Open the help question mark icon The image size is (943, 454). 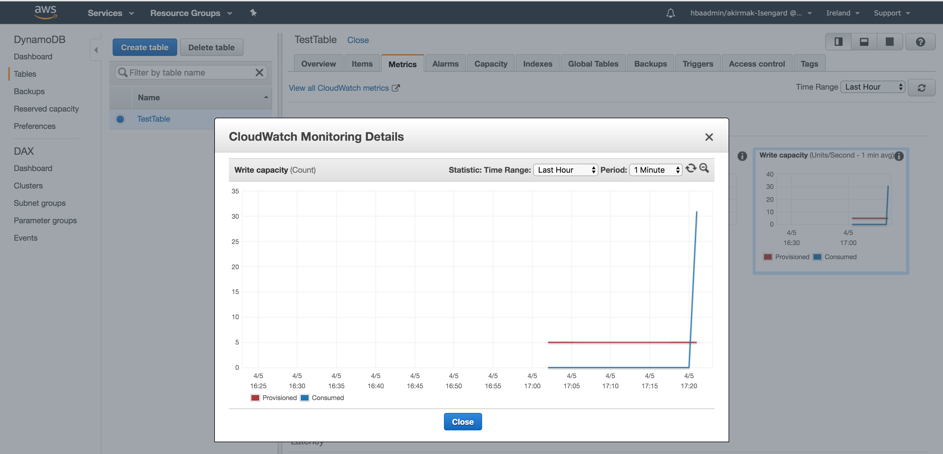point(920,41)
